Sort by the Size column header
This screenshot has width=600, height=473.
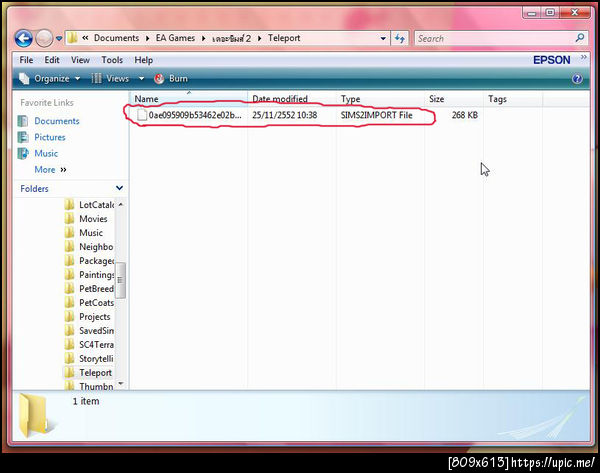(x=454, y=99)
